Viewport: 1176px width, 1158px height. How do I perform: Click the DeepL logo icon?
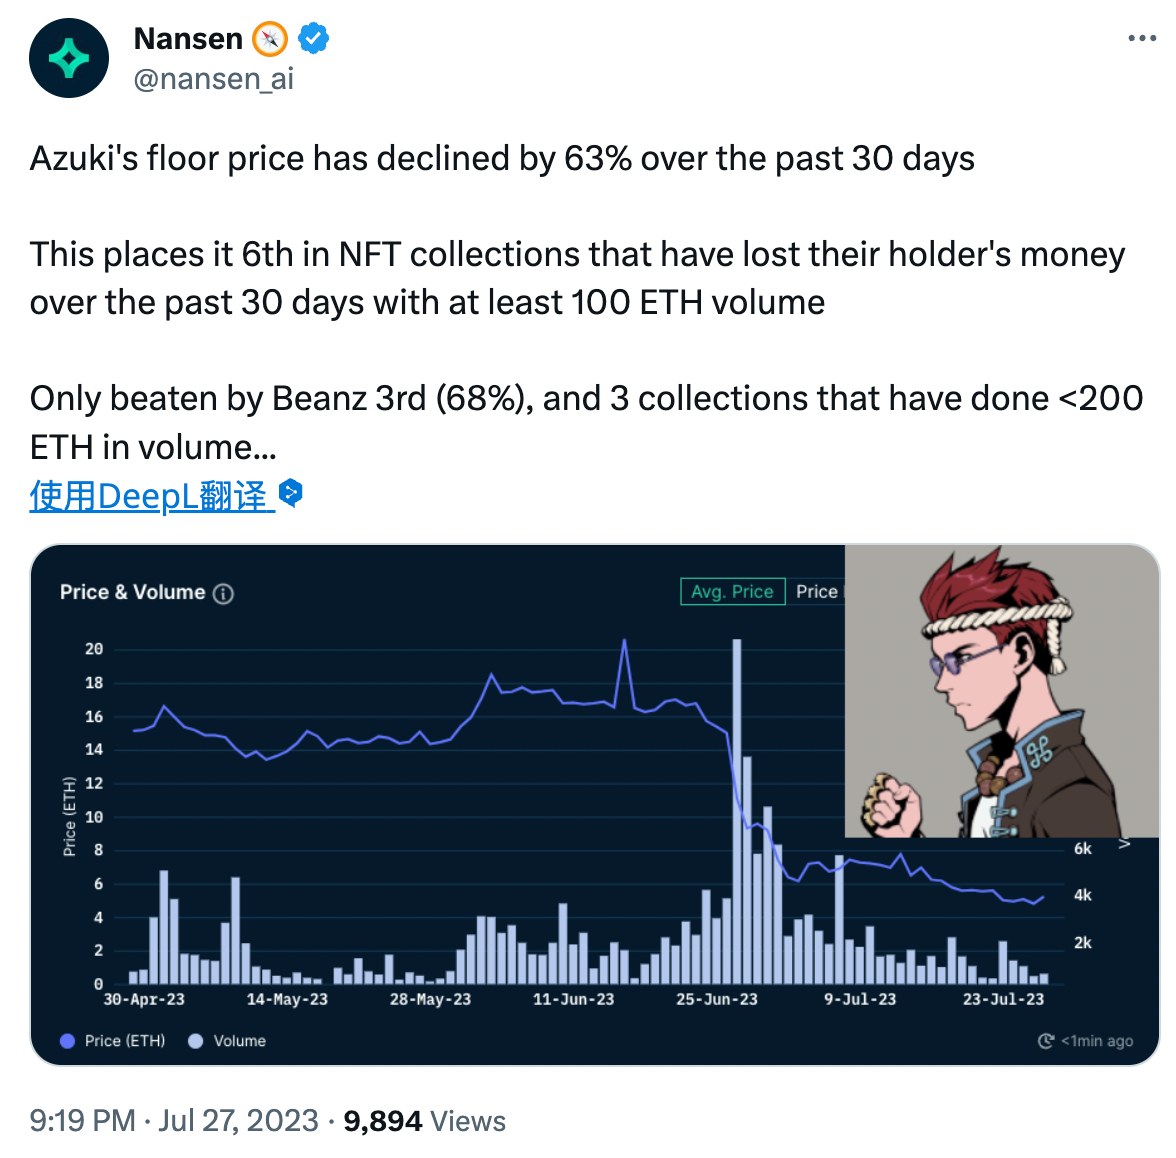pyautogui.click(x=291, y=493)
